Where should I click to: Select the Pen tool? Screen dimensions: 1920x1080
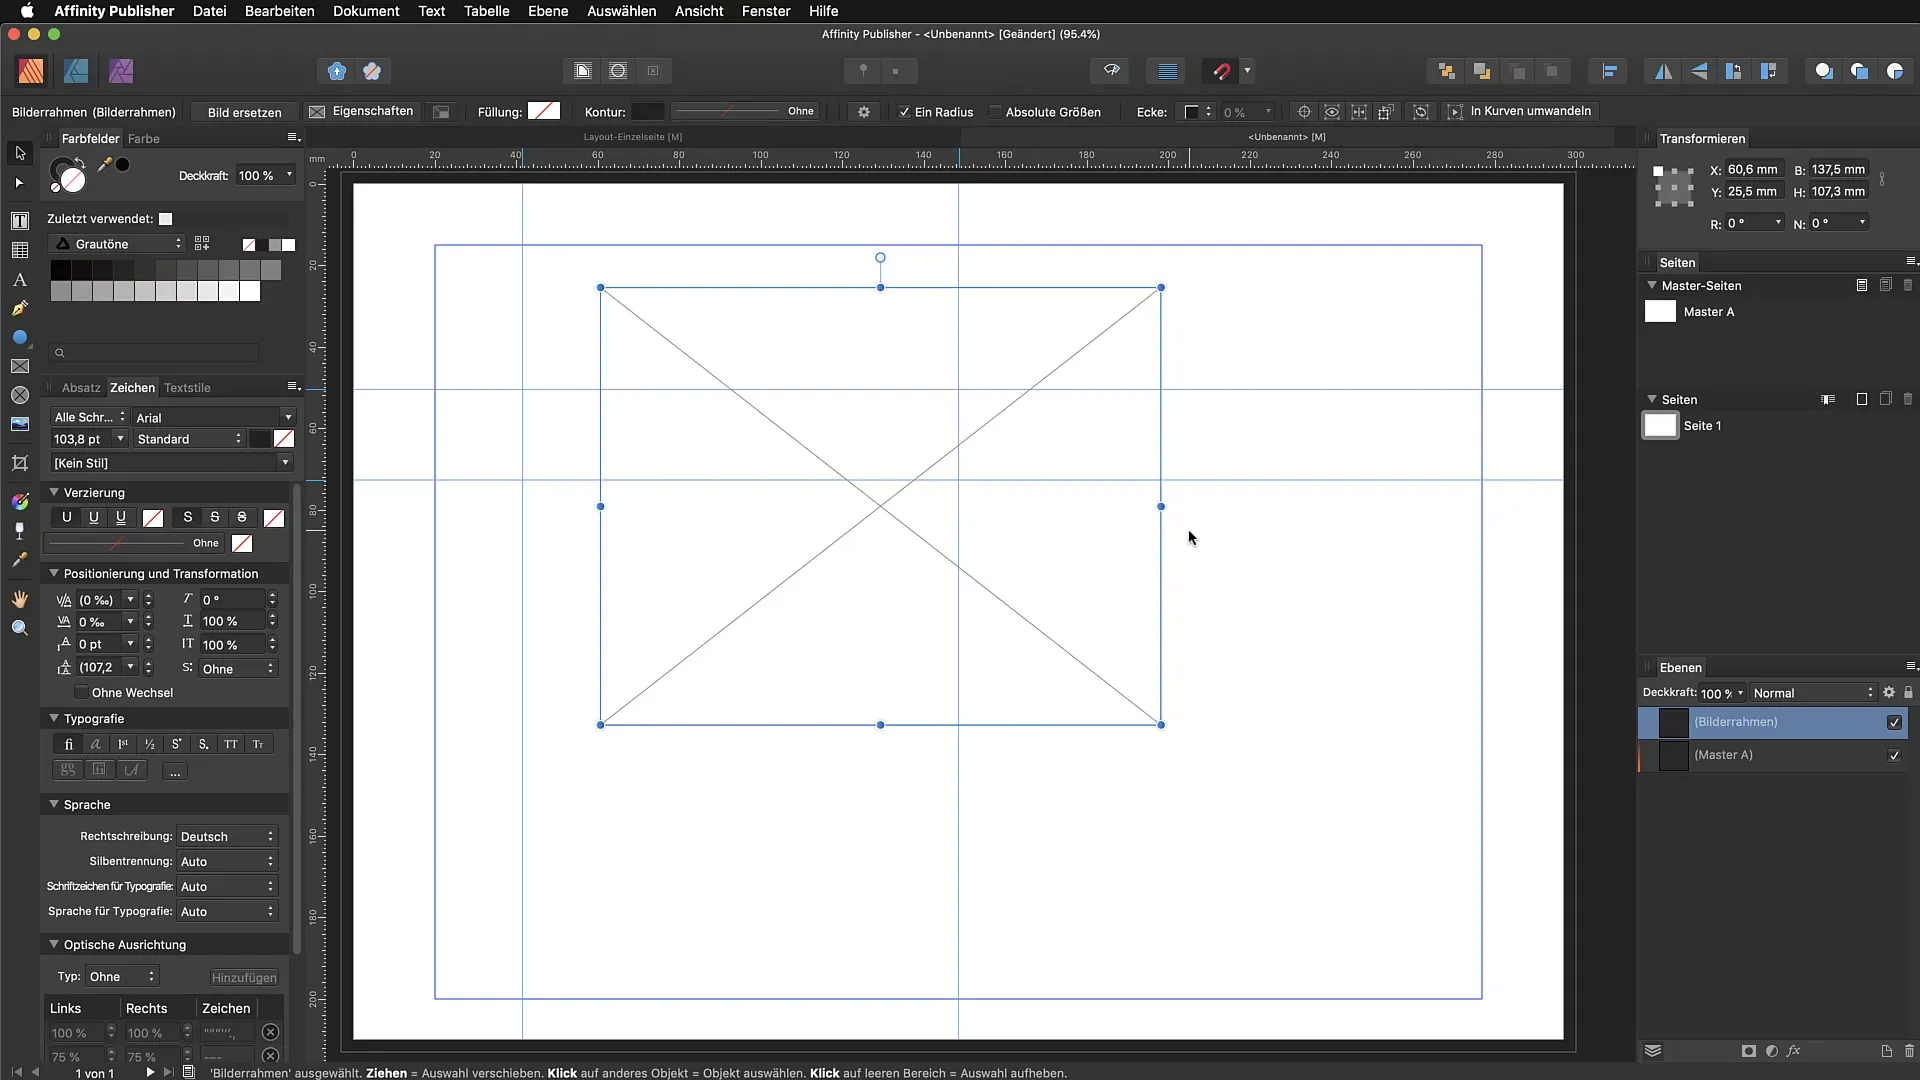point(20,309)
